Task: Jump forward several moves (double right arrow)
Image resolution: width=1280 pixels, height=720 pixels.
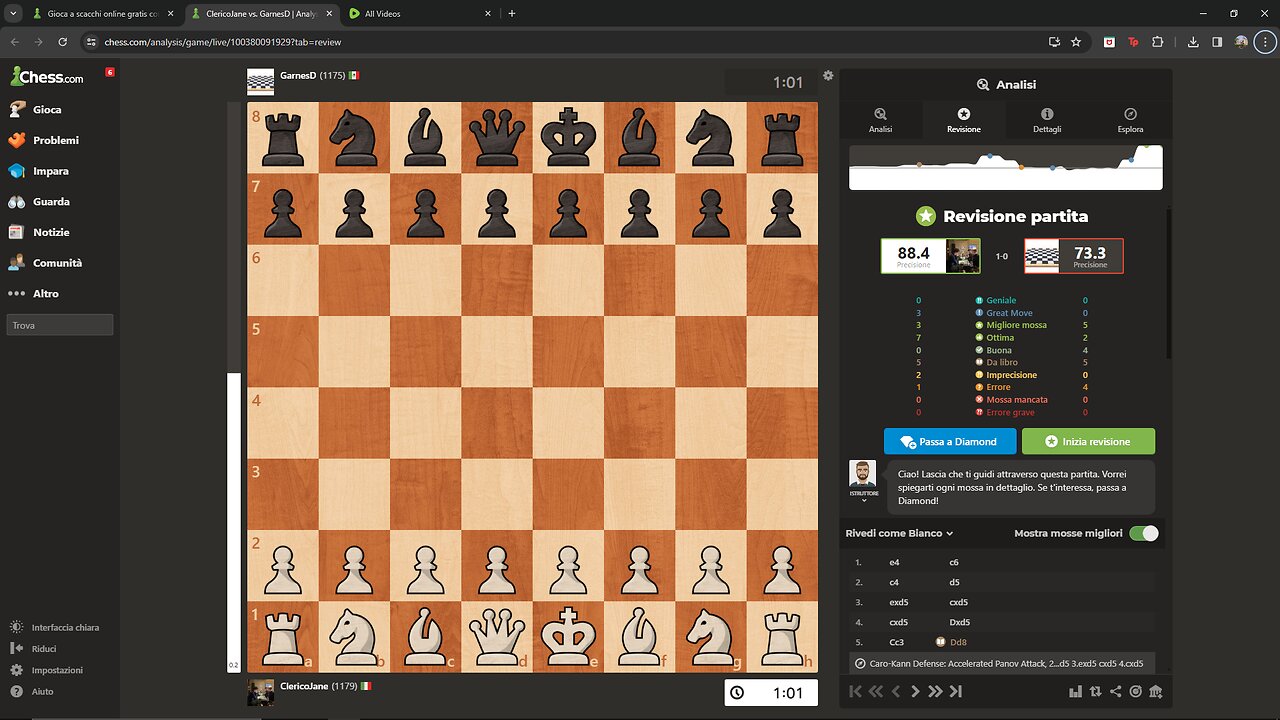Action: pyautogui.click(x=935, y=691)
